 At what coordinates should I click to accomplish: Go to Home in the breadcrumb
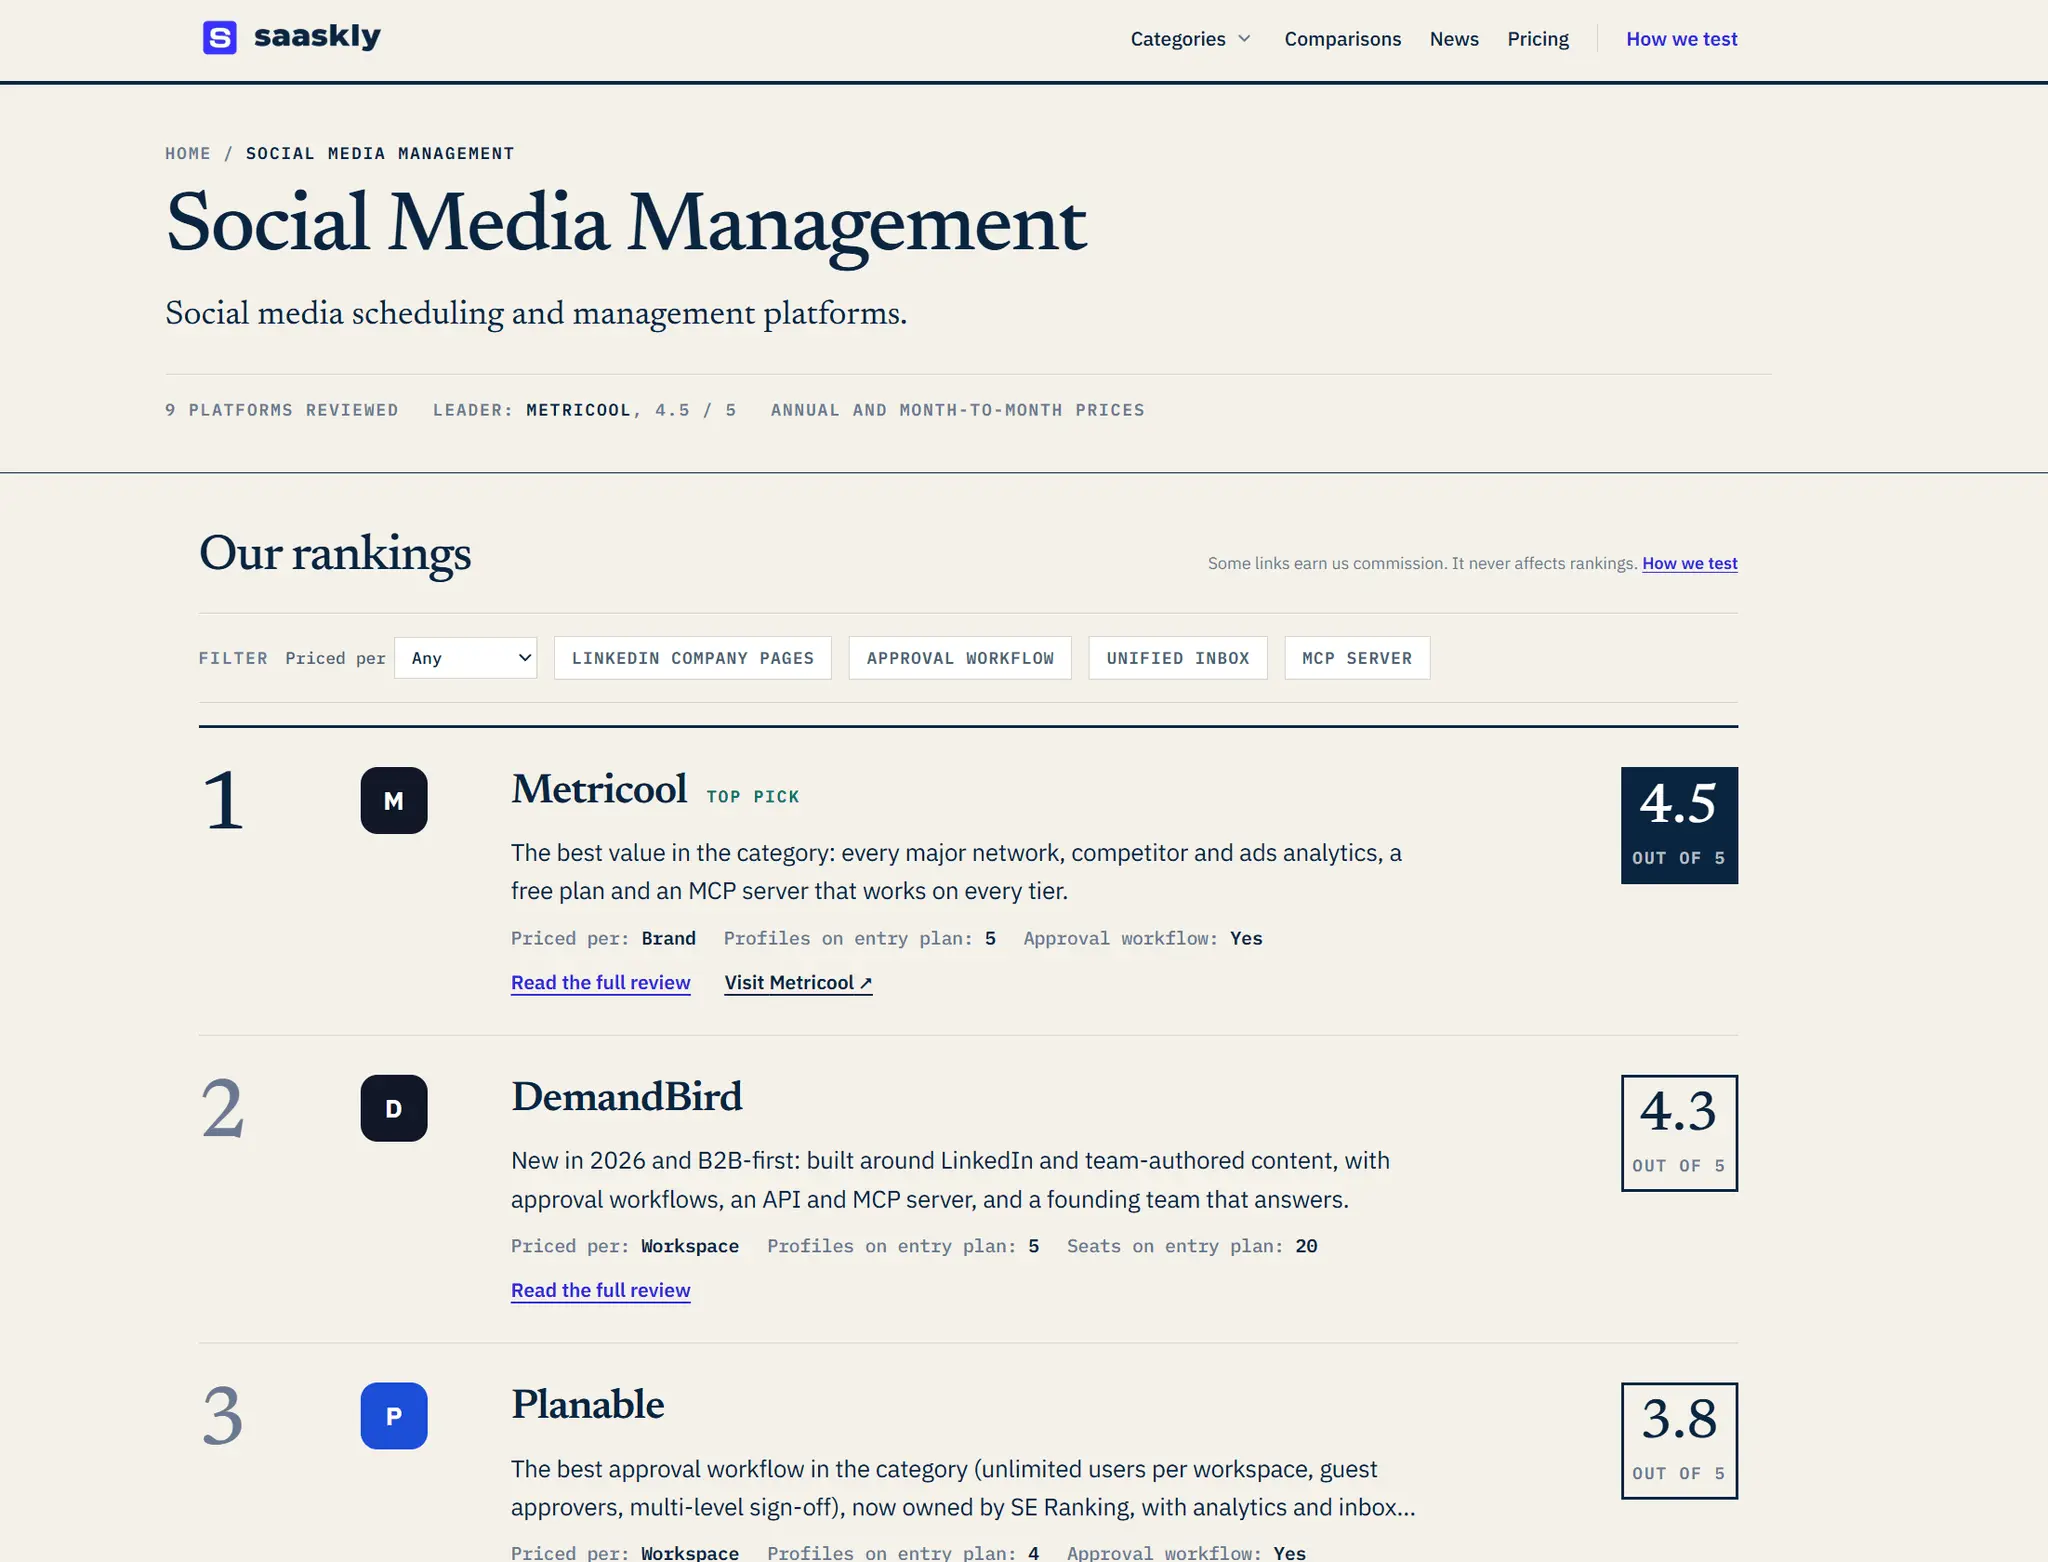[188, 153]
